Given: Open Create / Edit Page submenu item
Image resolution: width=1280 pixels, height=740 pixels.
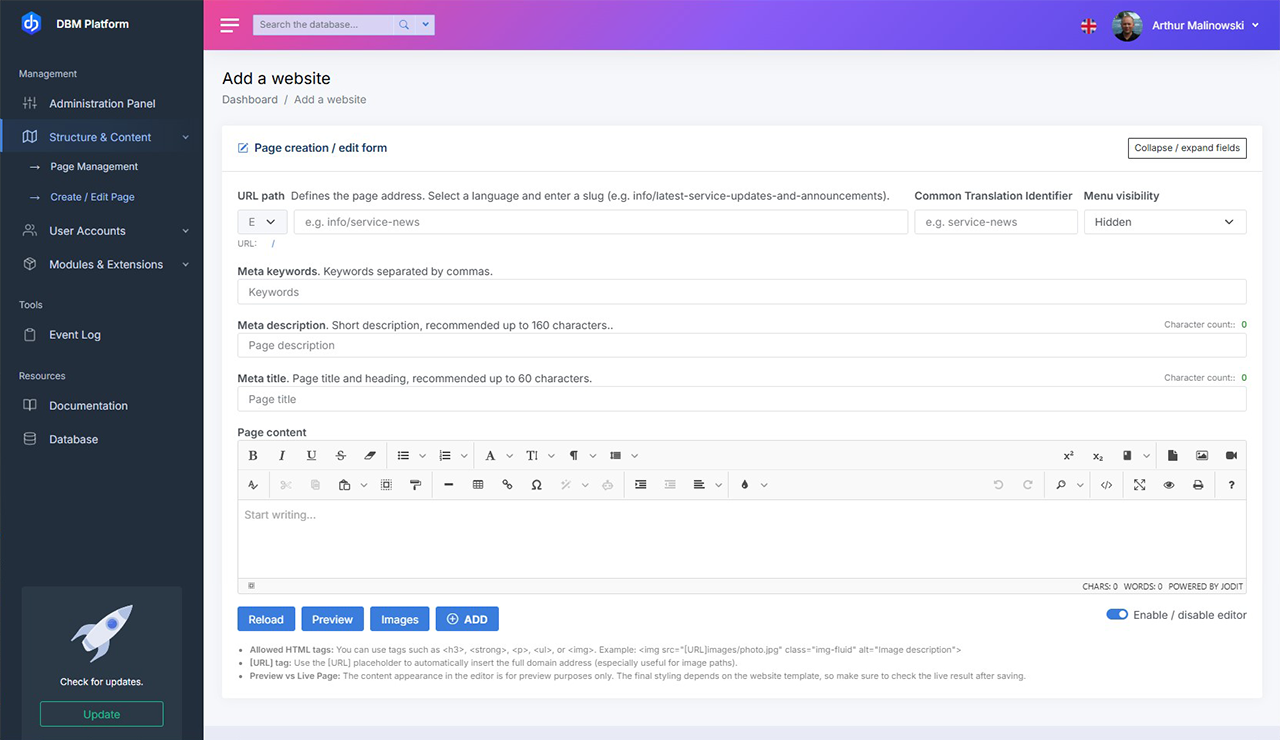Looking at the screenshot, I should (92, 197).
